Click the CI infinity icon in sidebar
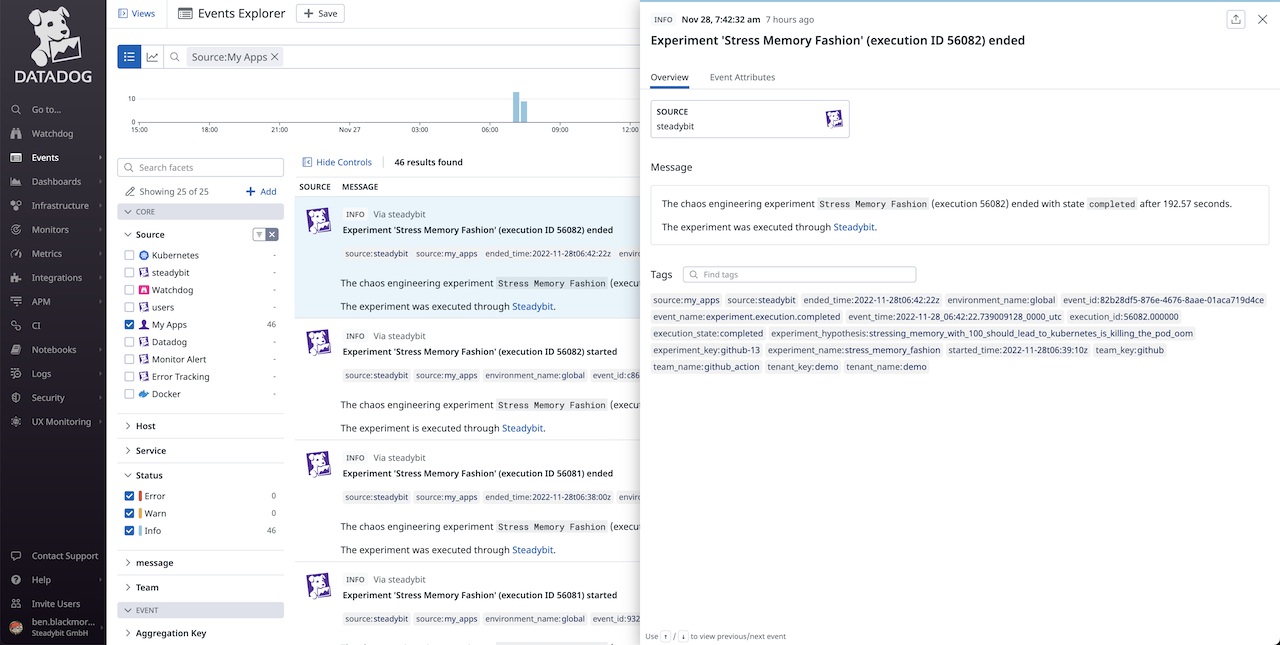Image resolution: width=1280 pixels, height=645 pixels. [16, 326]
